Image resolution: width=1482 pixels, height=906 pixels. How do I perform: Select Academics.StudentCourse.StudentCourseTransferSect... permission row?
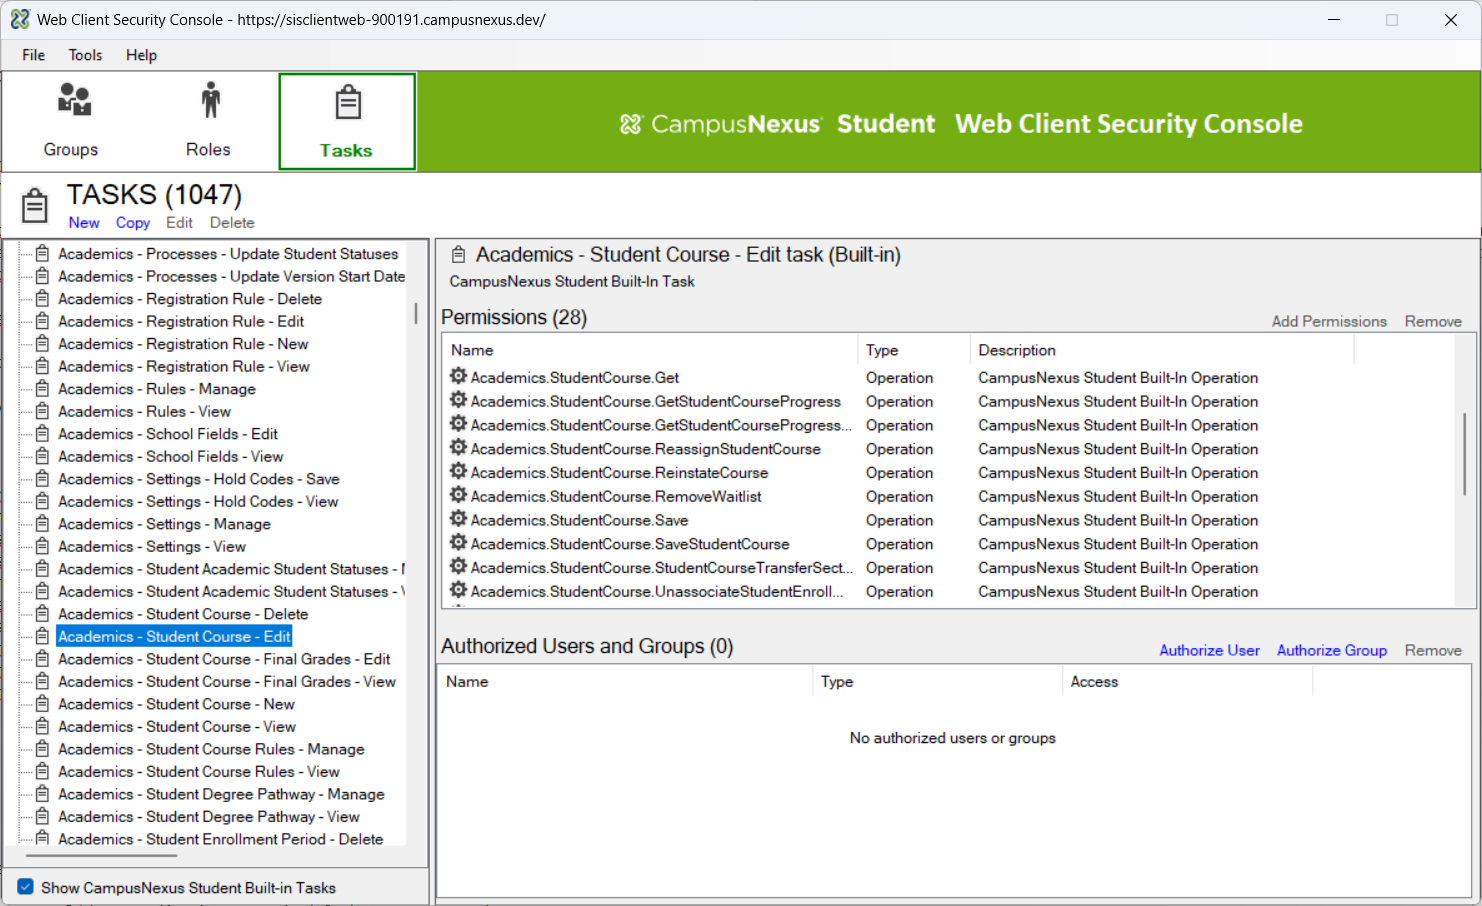tap(661, 567)
